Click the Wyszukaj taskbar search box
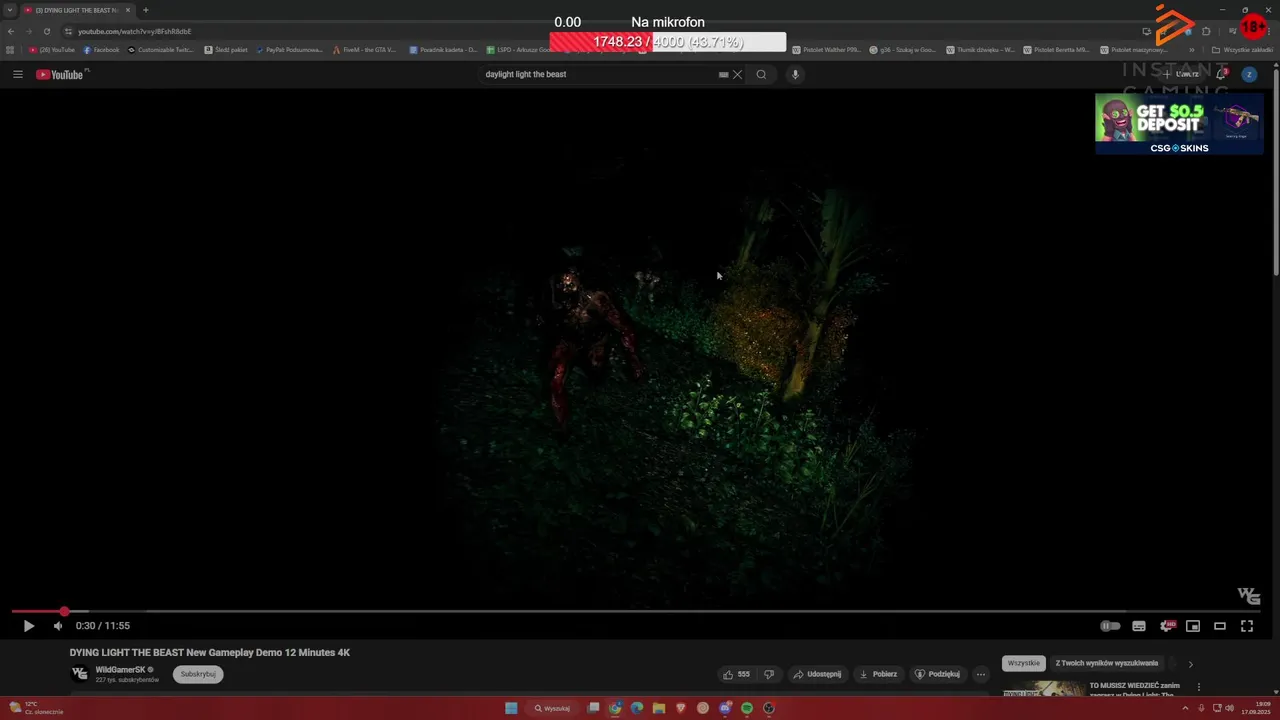The image size is (1280, 720). (552, 708)
